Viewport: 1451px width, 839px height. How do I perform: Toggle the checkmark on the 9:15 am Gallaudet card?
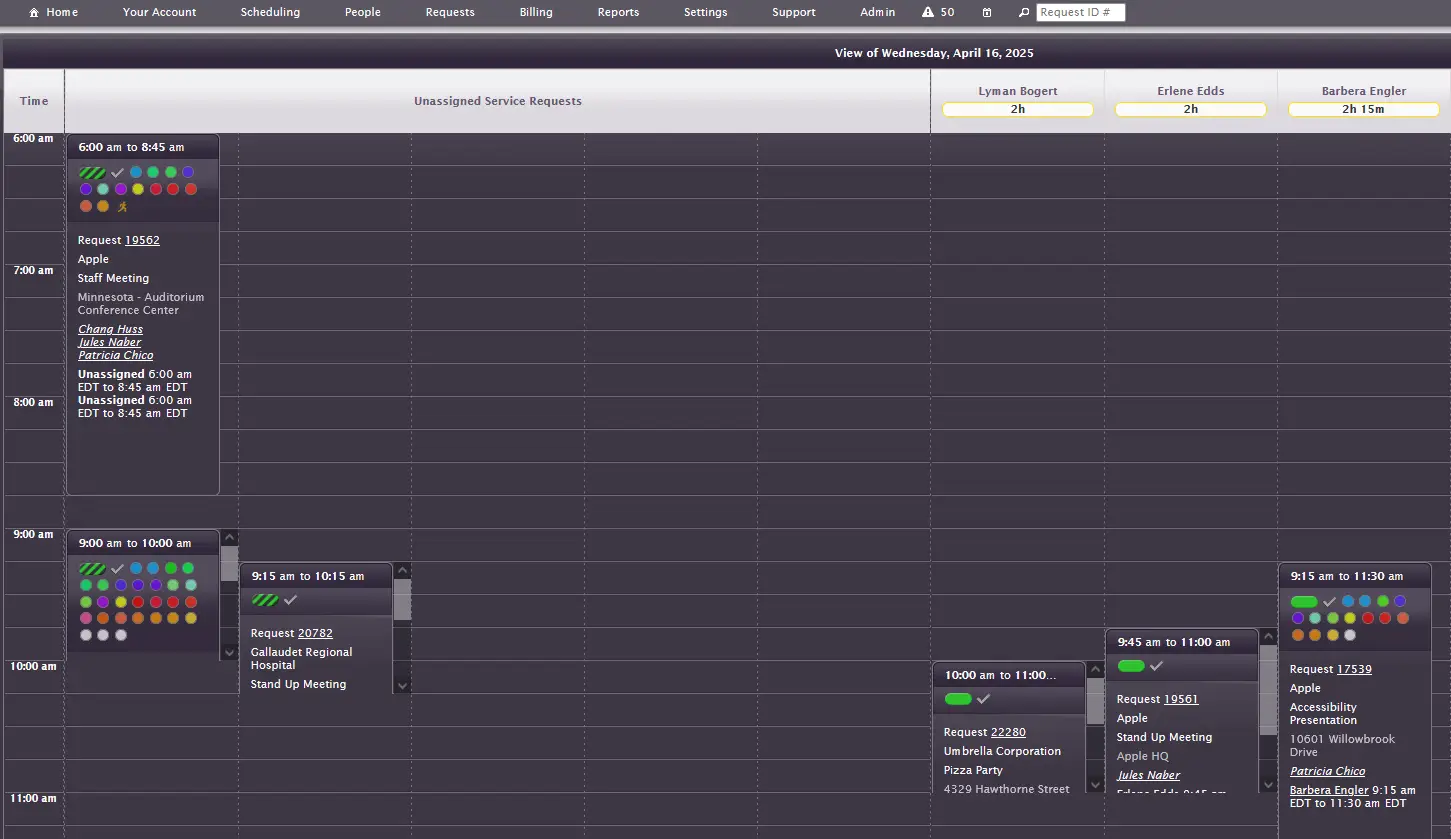click(291, 600)
